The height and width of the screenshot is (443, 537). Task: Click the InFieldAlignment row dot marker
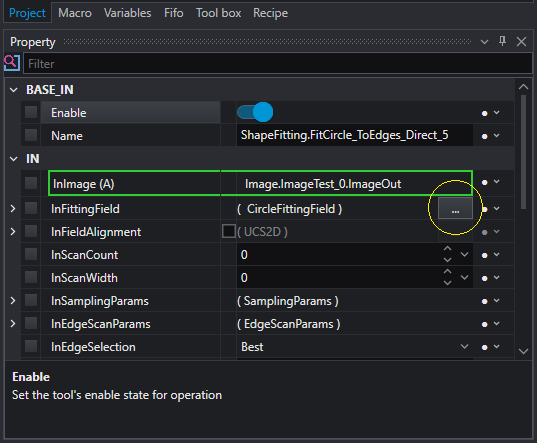(484, 232)
